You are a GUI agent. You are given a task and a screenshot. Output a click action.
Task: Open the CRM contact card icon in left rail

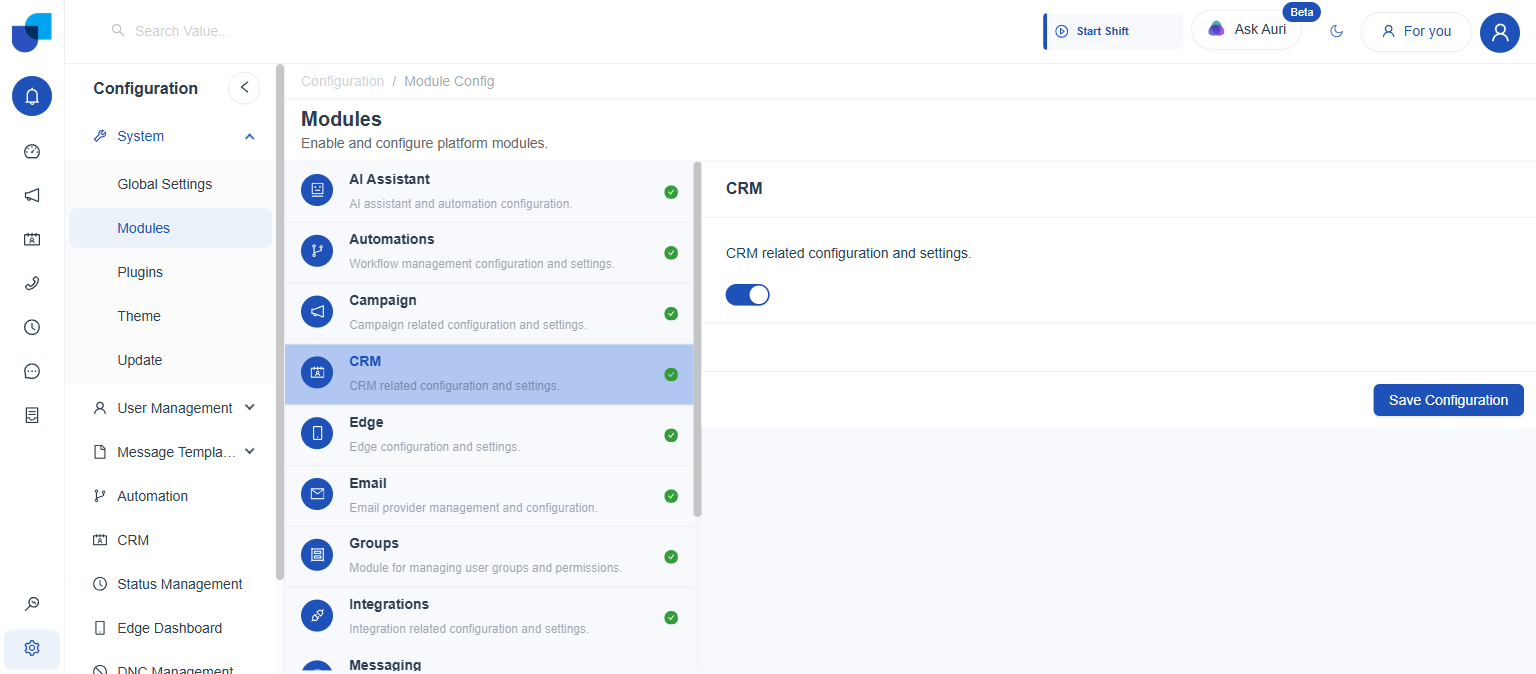32,240
